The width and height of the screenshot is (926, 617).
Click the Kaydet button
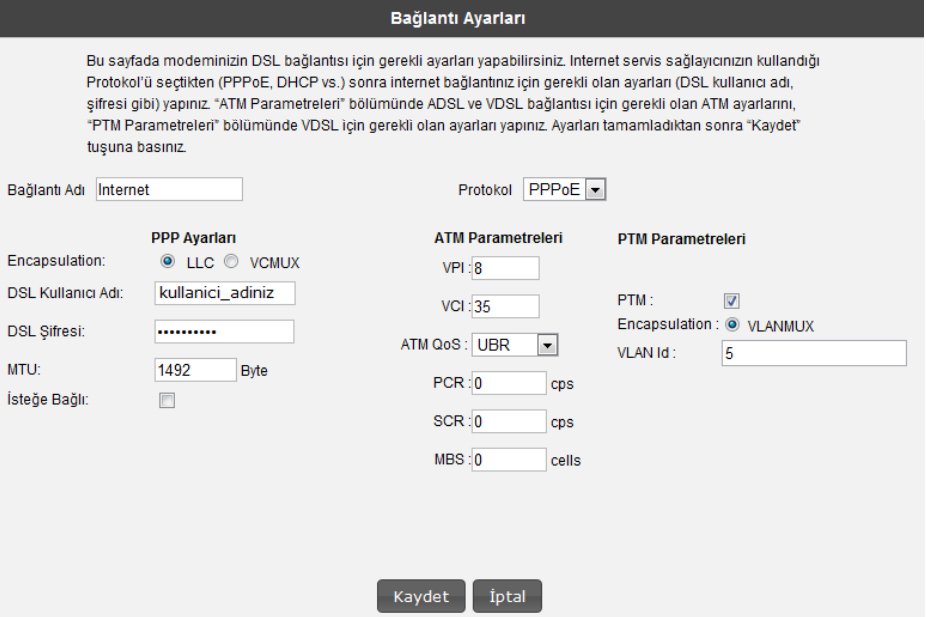click(420, 594)
